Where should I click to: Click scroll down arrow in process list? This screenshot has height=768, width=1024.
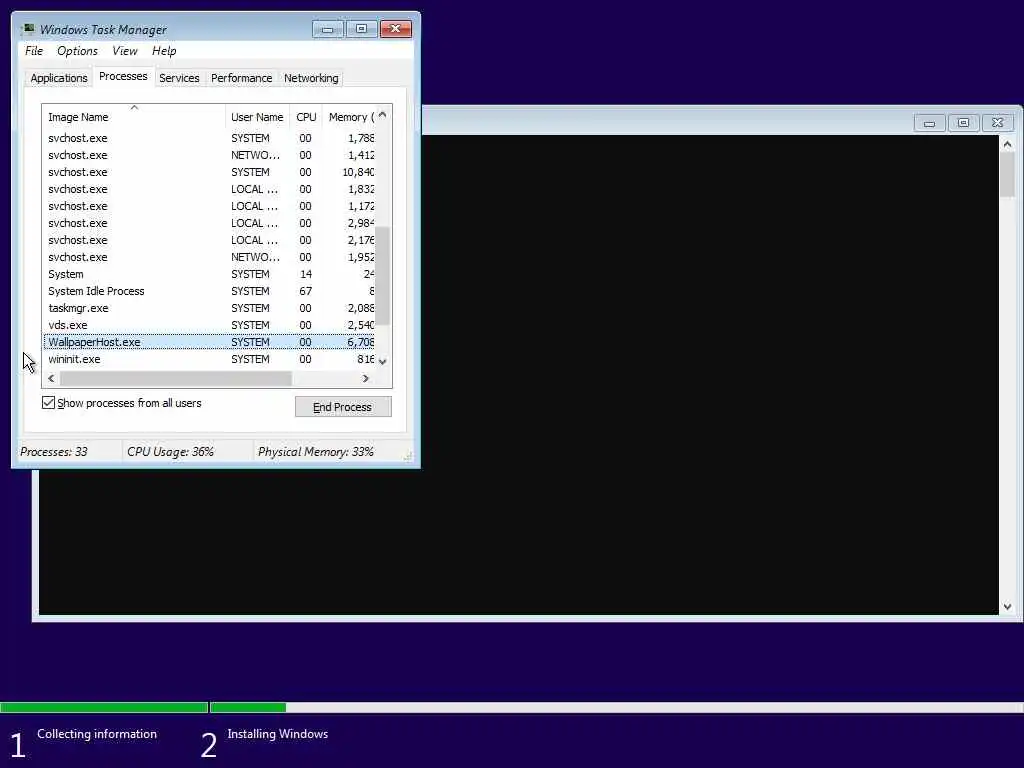(x=383, y=361)
